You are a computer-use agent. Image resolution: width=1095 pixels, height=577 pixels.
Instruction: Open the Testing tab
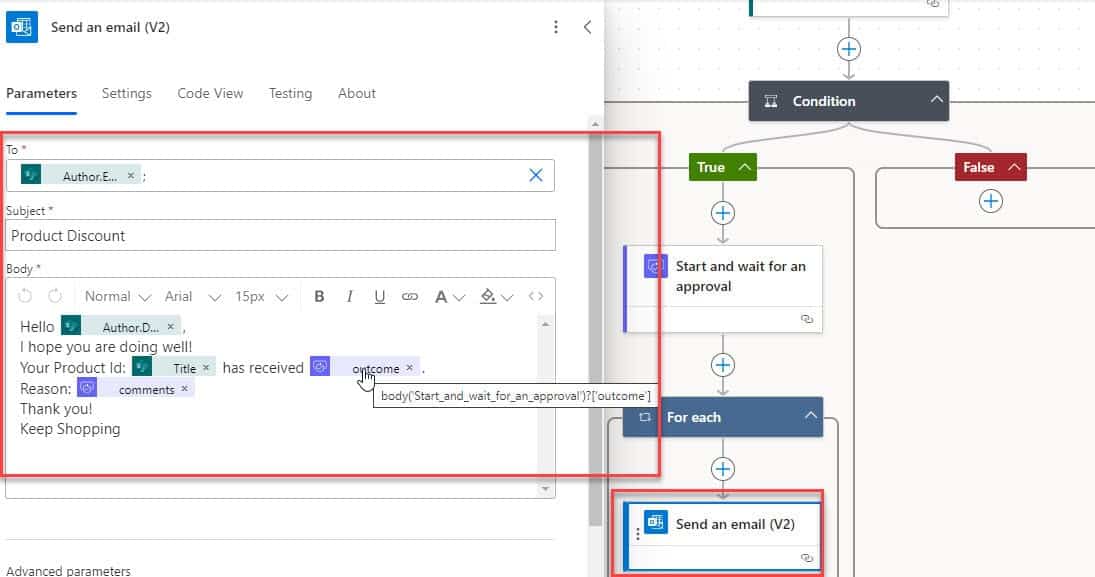[291, 94]
